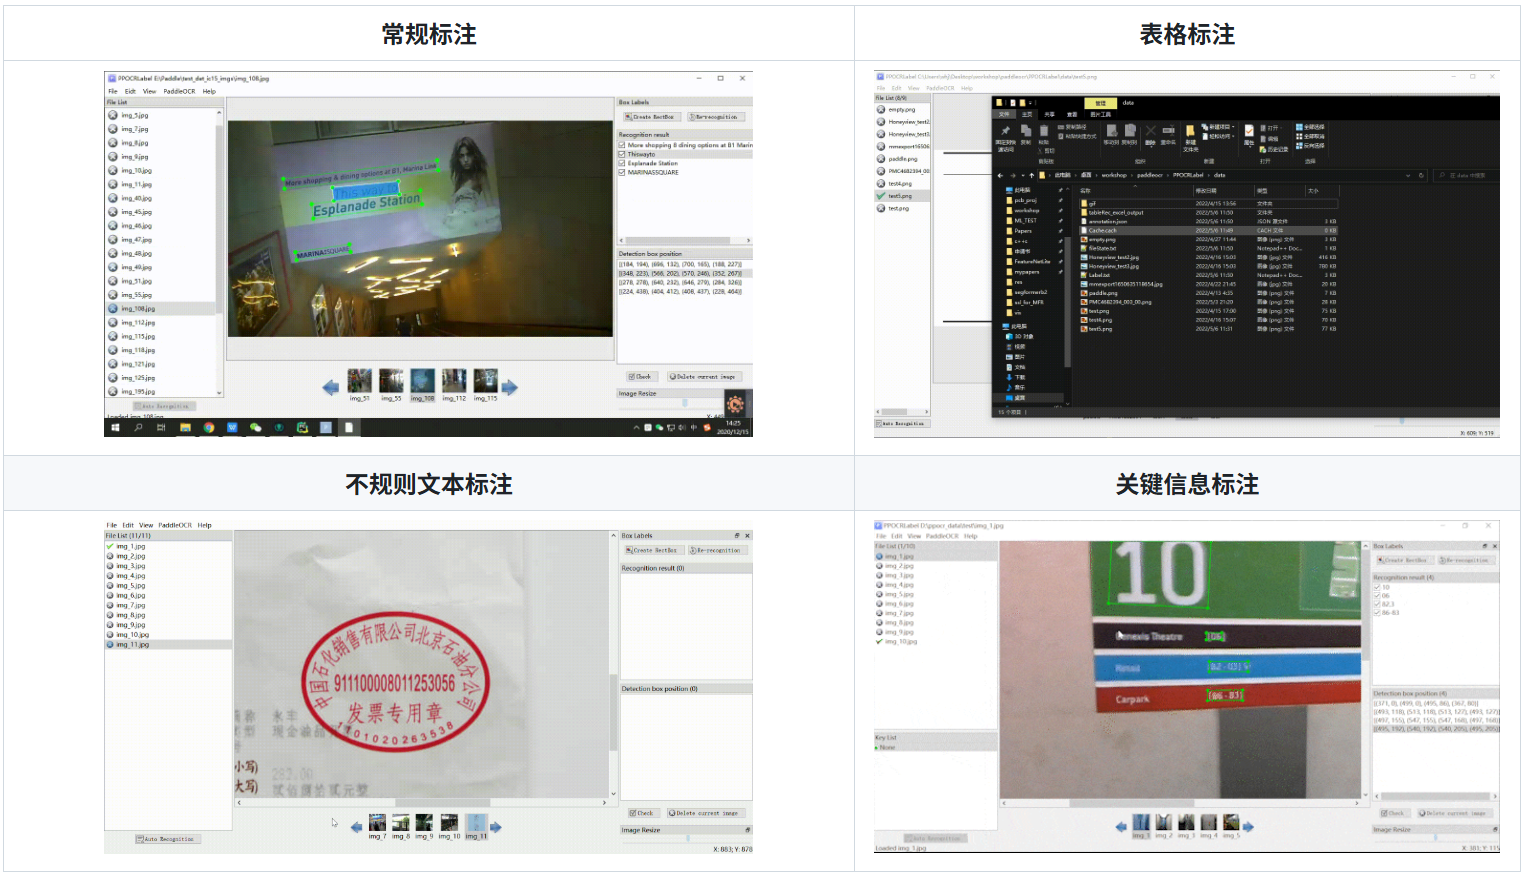The width and height of the screenshot is (1525, 877).
Task: Adjust Image Resize slider in 不规则文本标注 window
Action: coord(686,839)
